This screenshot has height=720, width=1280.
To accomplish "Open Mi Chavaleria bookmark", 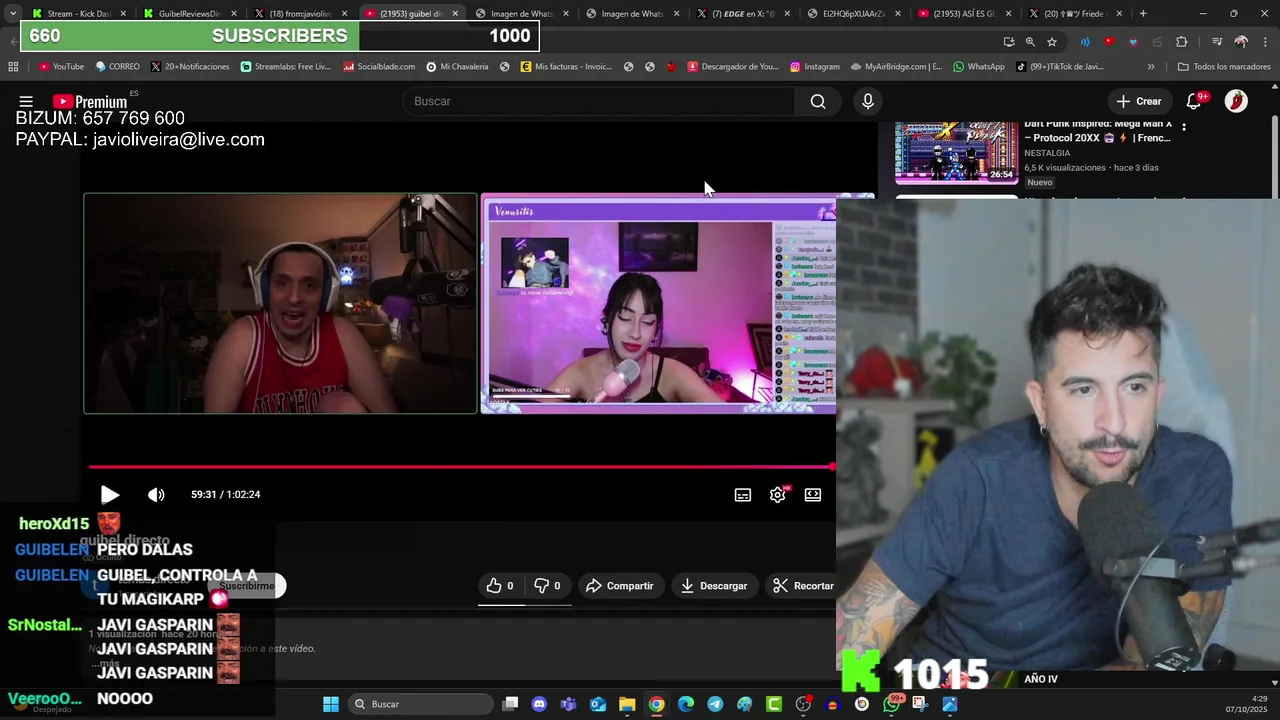I will click(457, 67).
